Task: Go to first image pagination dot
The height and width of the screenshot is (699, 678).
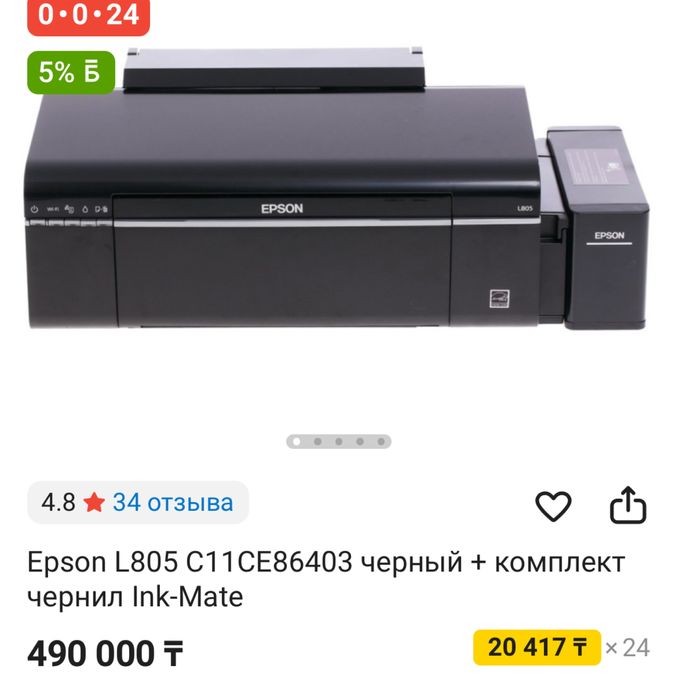Action: pos(296,442)
